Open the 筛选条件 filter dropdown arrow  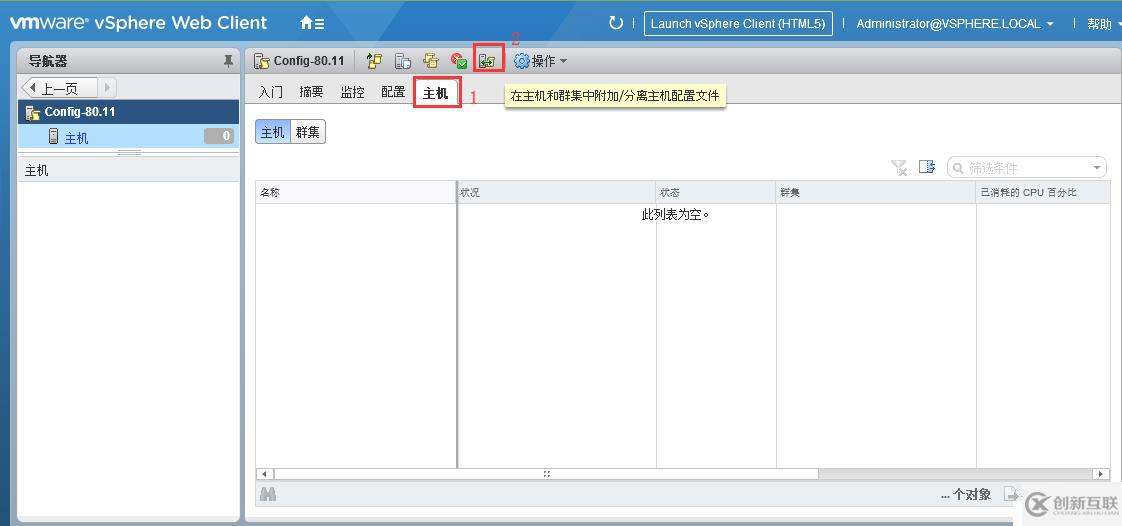click(x=1096, y=168)
